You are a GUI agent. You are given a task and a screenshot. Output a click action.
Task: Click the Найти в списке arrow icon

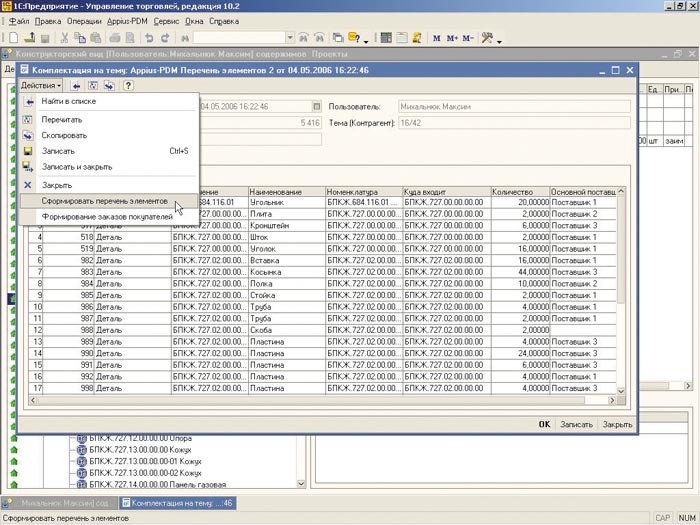pos(28,101)
